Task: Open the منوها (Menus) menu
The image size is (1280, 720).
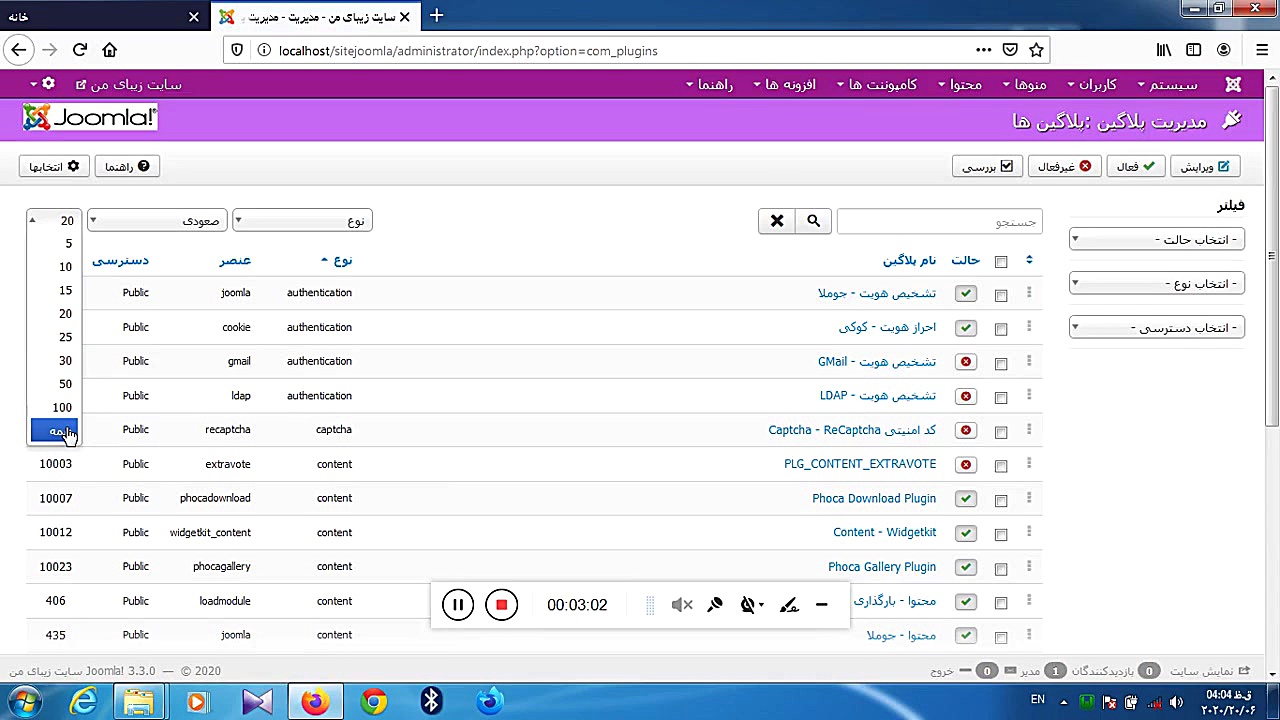Action: 1024,85
